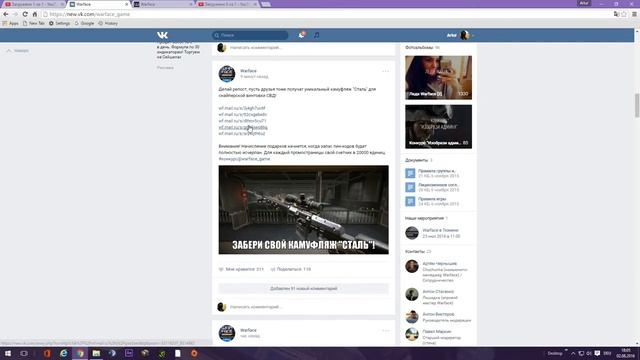Screen dimensions: 640x360
Task: Click the VK search field
Action: tap(250, 35)
